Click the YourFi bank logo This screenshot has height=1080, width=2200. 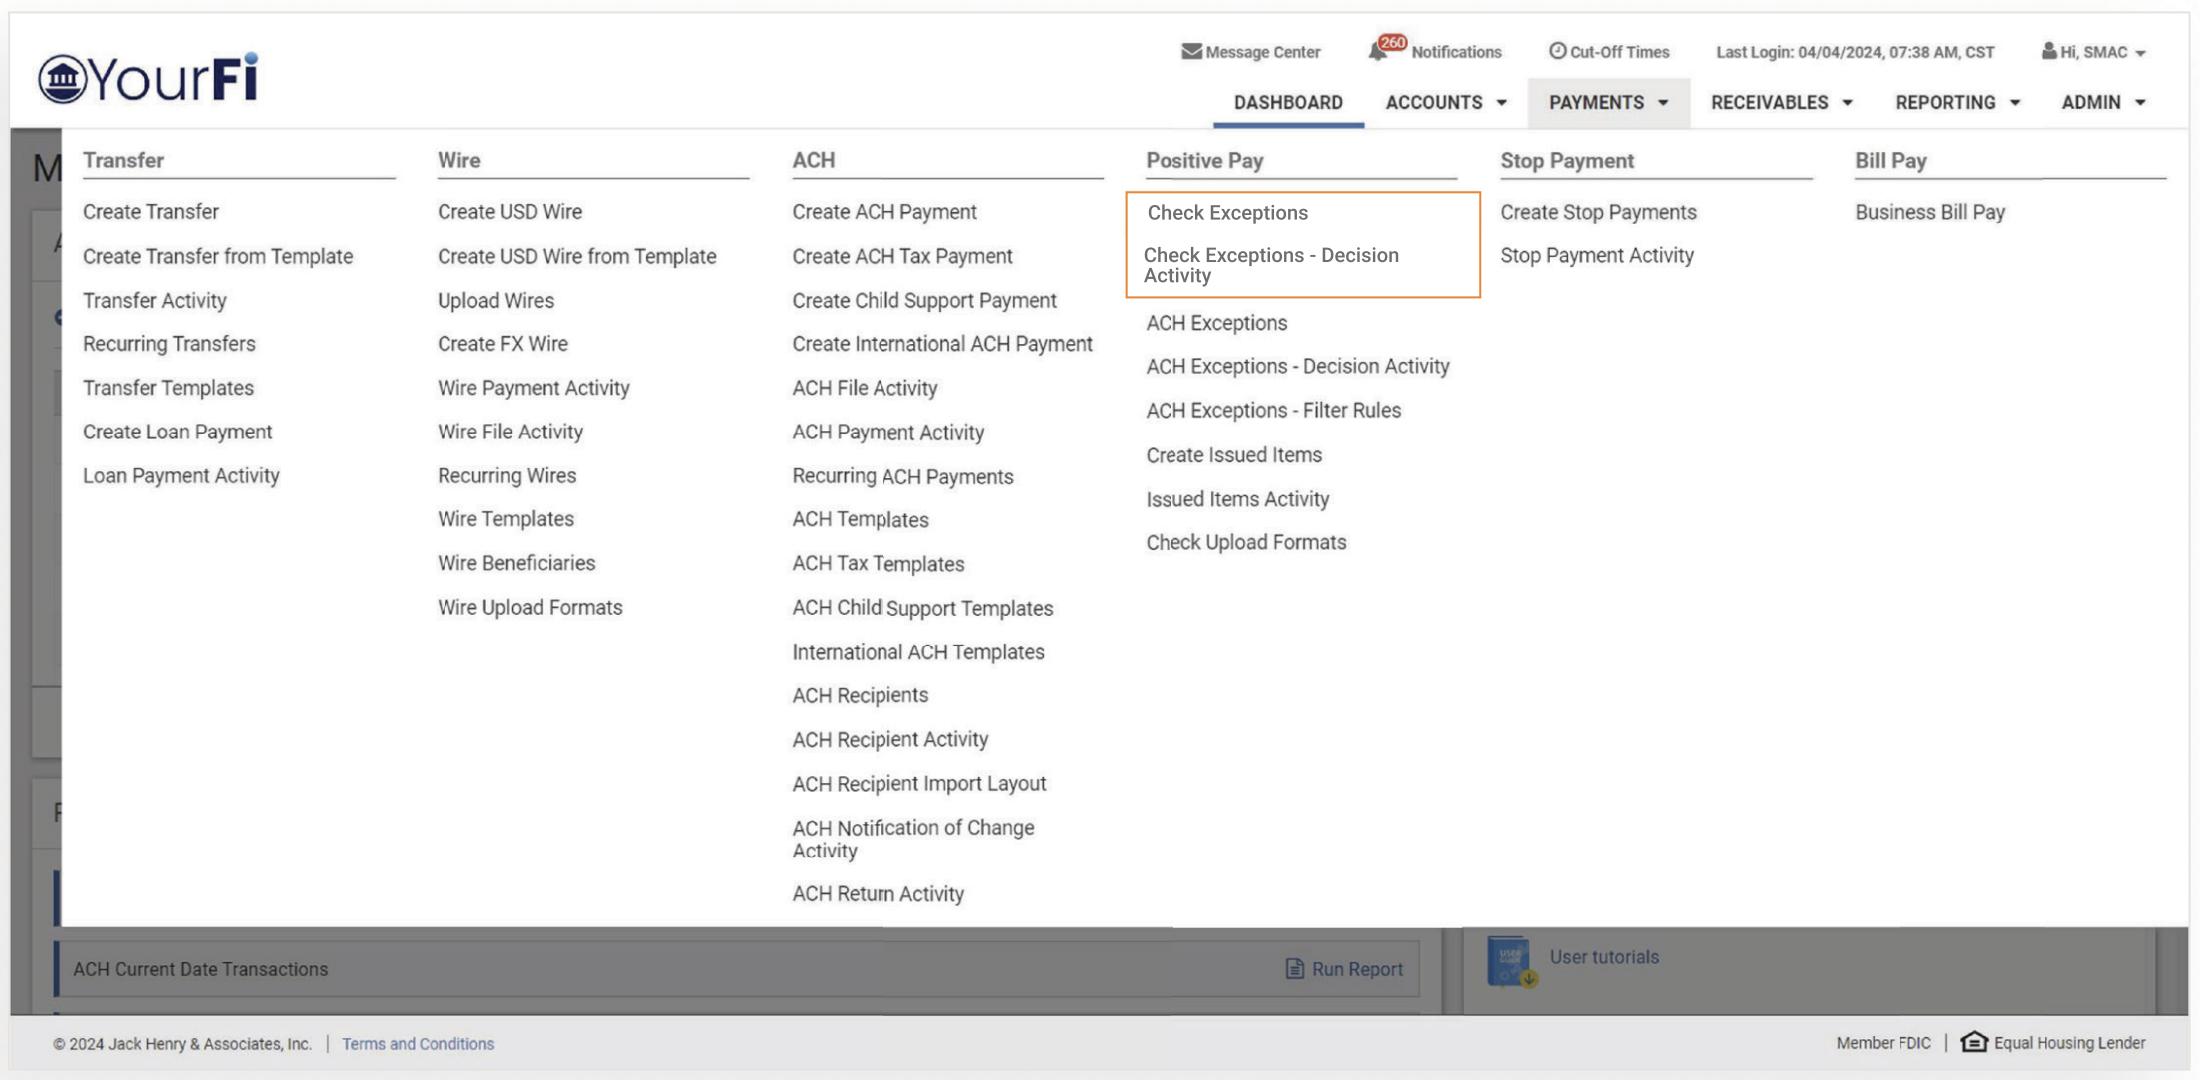coord(148,78)
